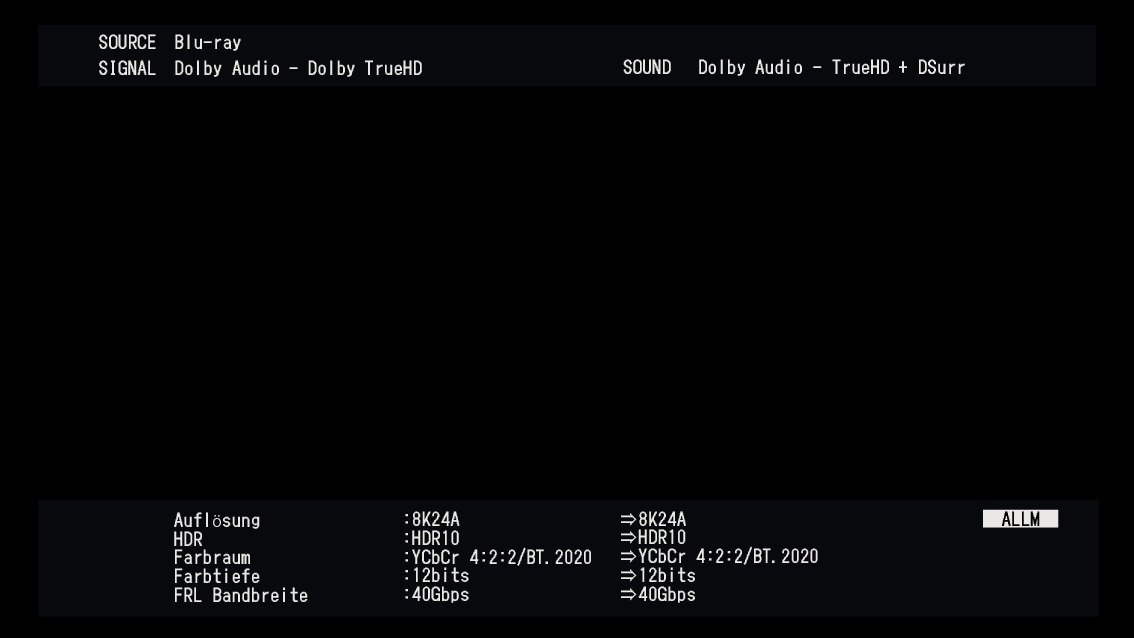Screen dimensions: 1134x638
Task: Select output color depth '⇒12bits'
Action: (658, 576)
